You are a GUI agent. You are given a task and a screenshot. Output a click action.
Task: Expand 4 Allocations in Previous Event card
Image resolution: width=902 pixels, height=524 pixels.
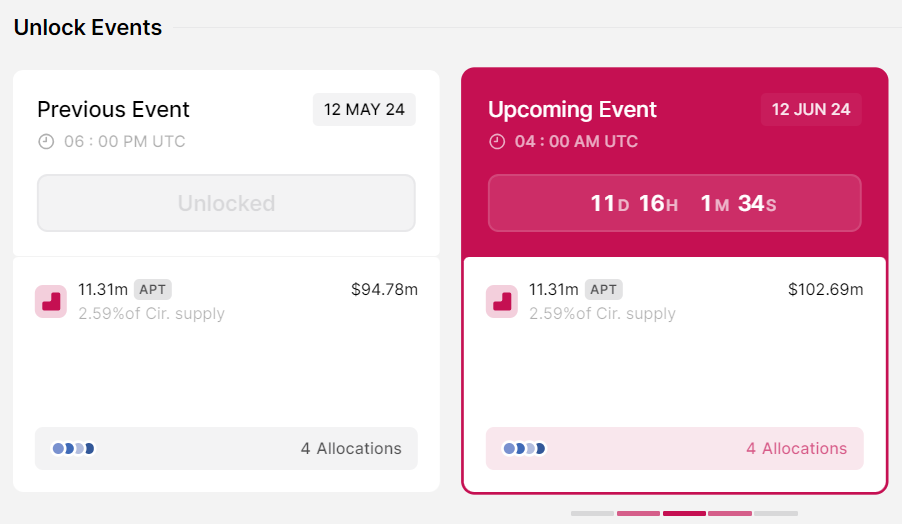point(351,449)
